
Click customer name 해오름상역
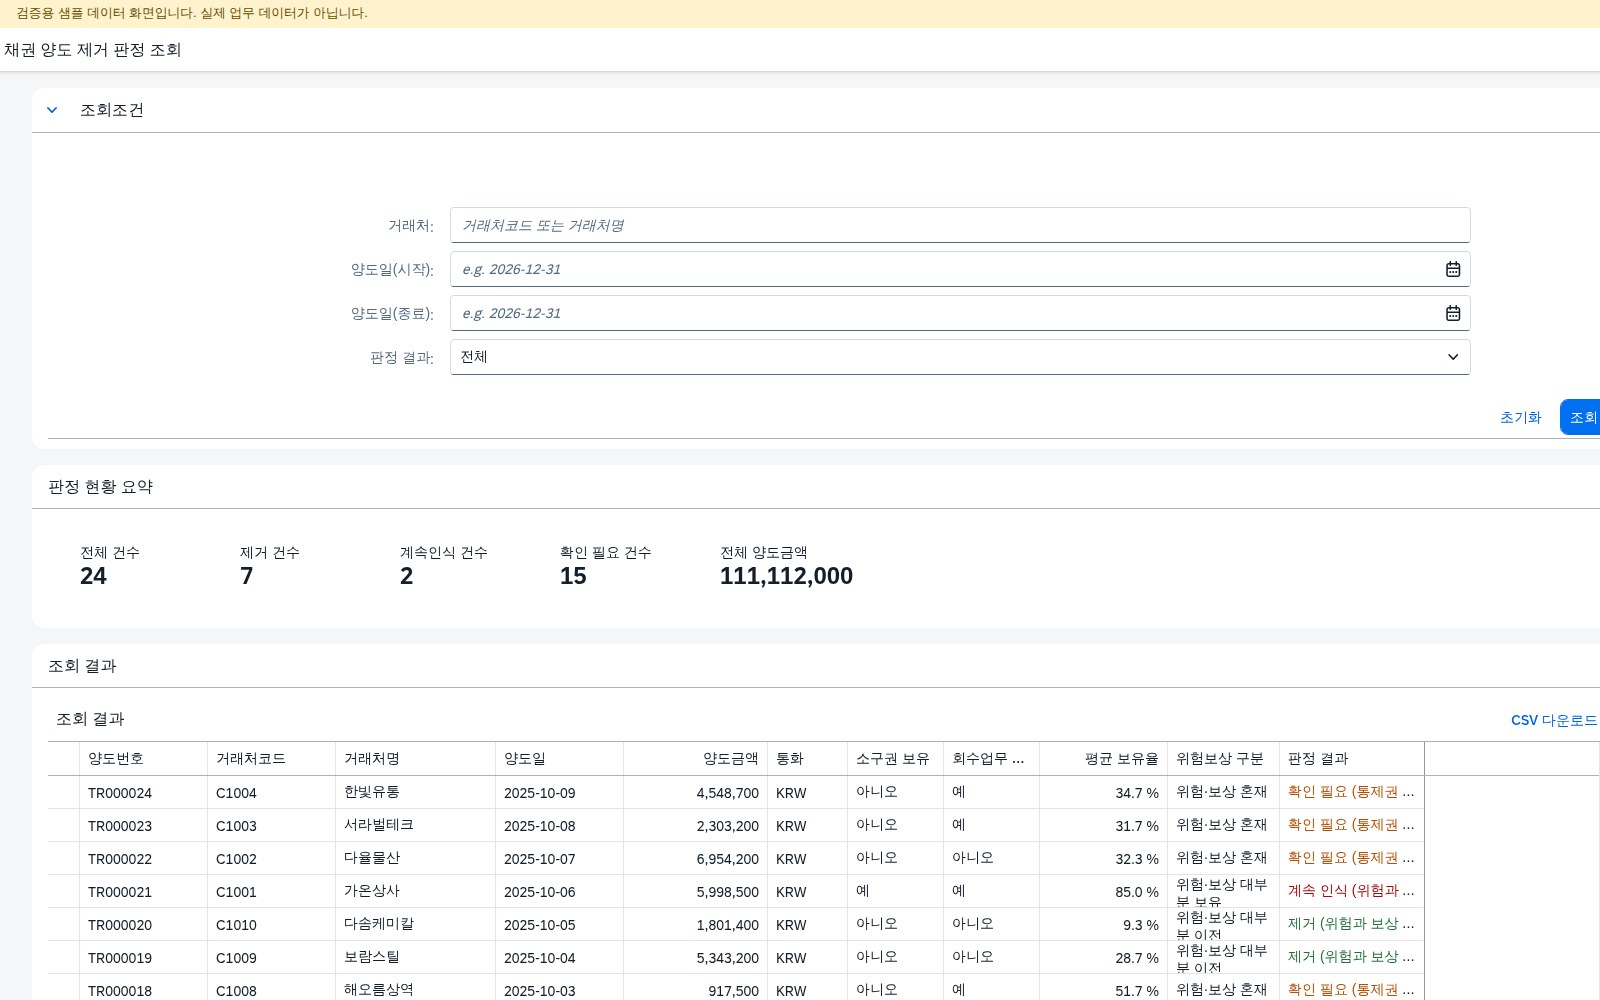[x=379, y=989]
